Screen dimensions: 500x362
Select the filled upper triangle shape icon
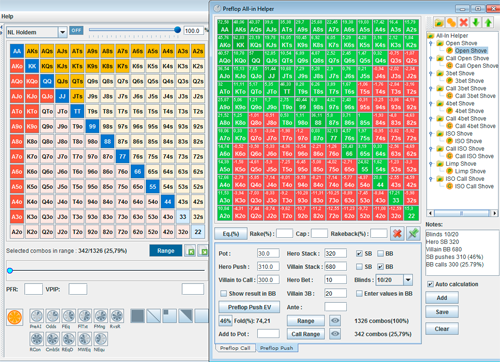tap(185, 316)
